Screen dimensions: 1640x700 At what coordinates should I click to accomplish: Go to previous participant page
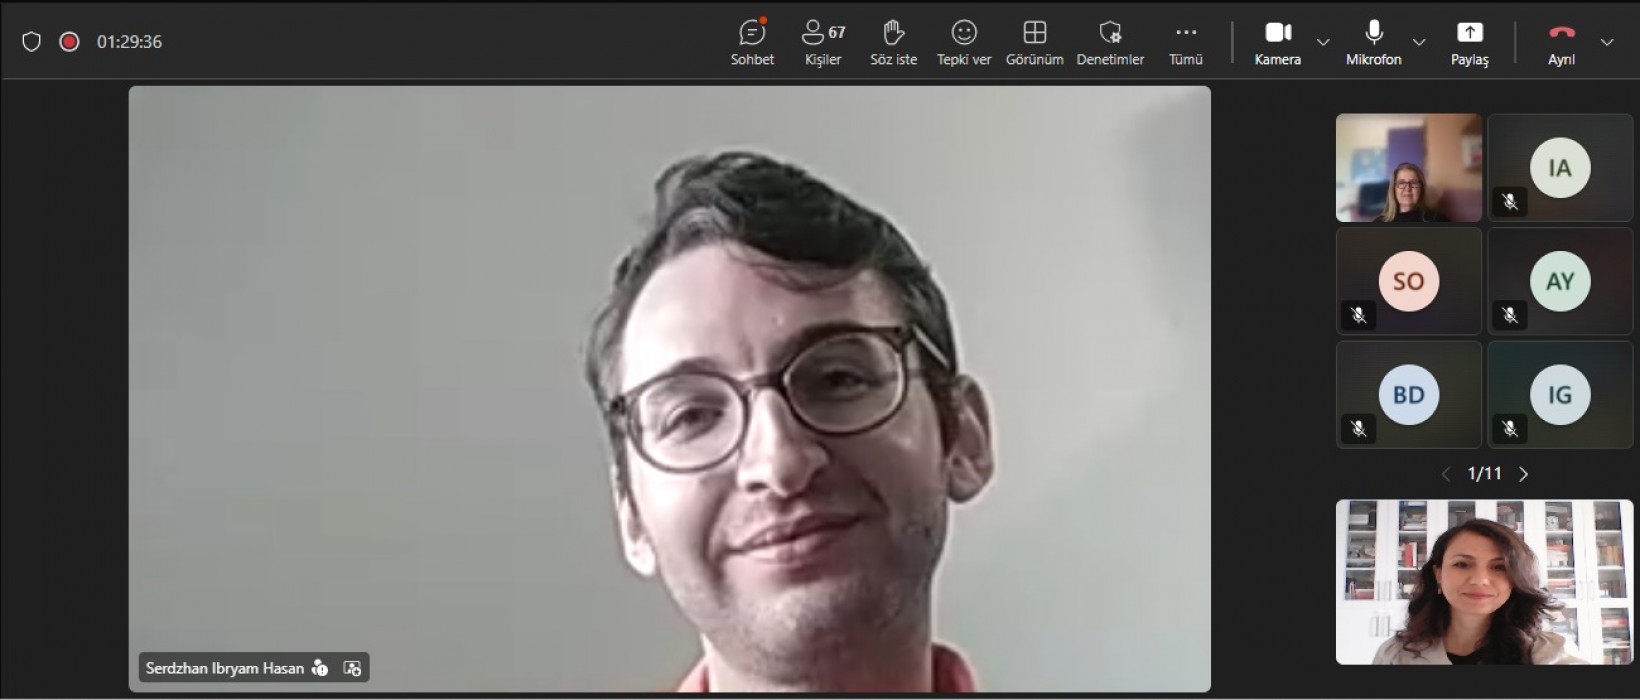click(1445, 474)
